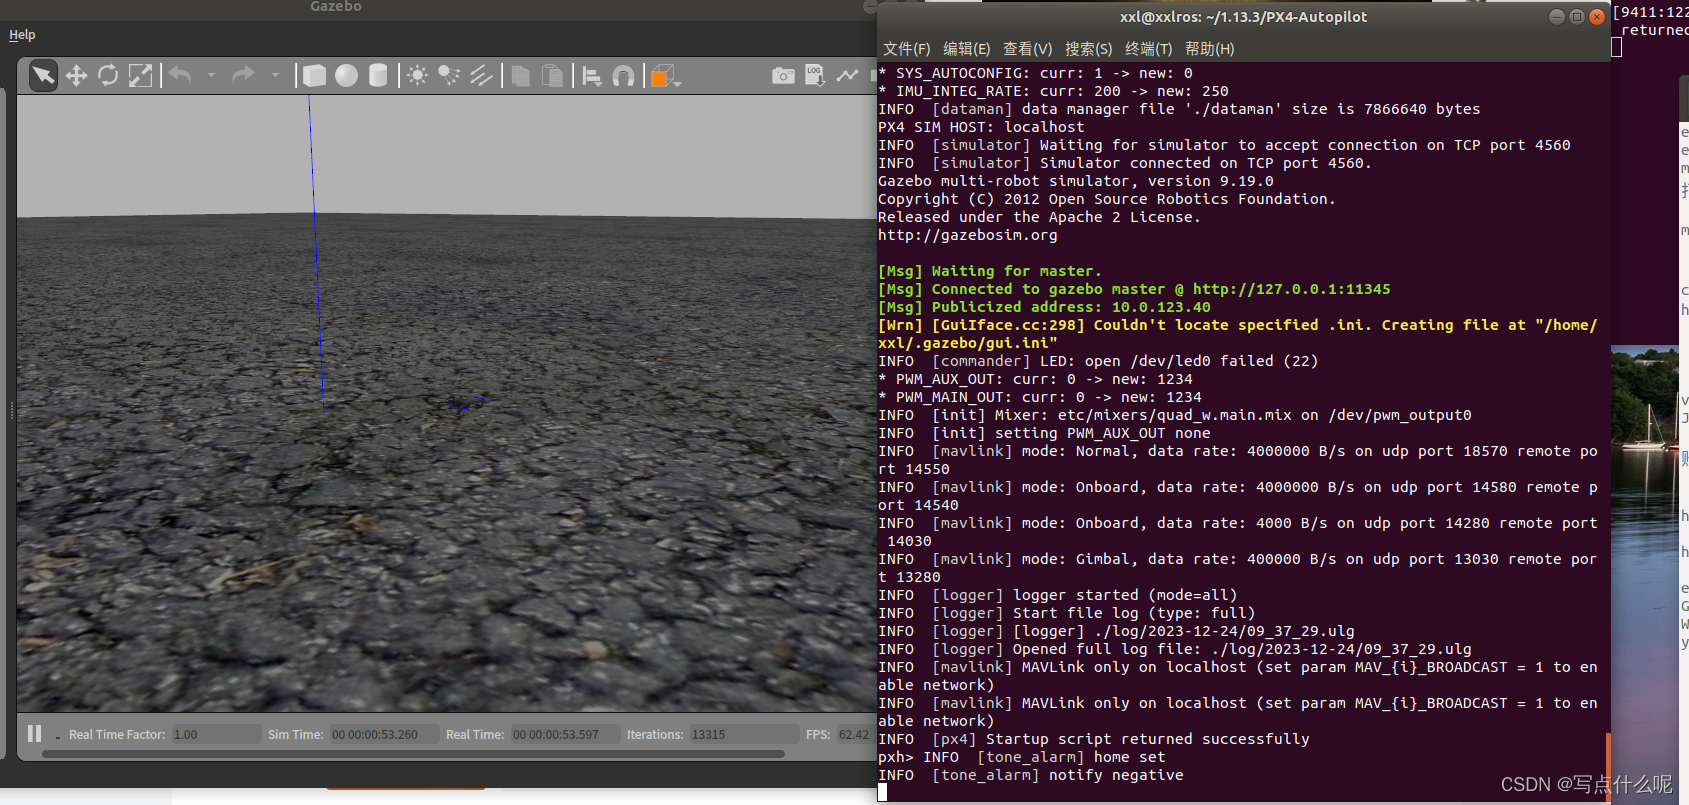1689x805 pixels.
Task: Click the 'Startup script returned successfully' line
Action: pyautogui.click(x=1094, y=739)
